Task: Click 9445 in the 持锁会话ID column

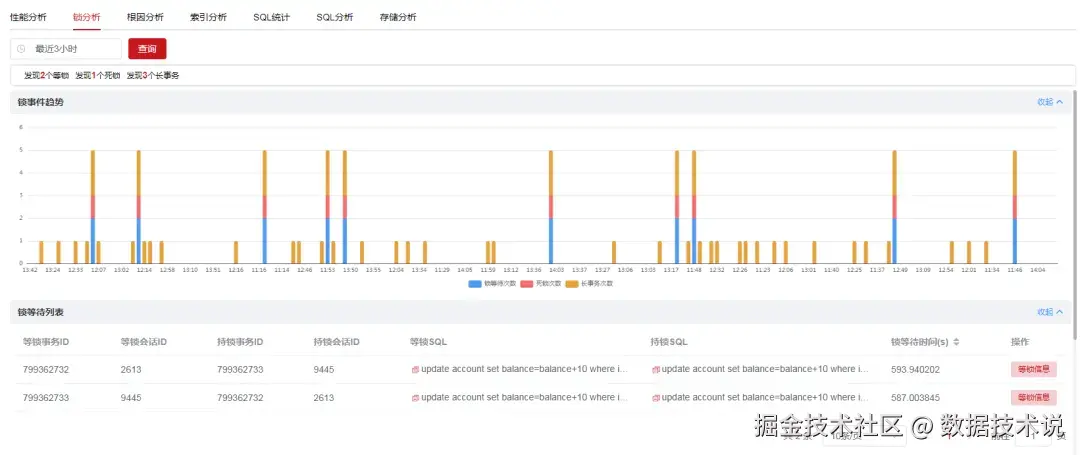Action: click(324, 370)
